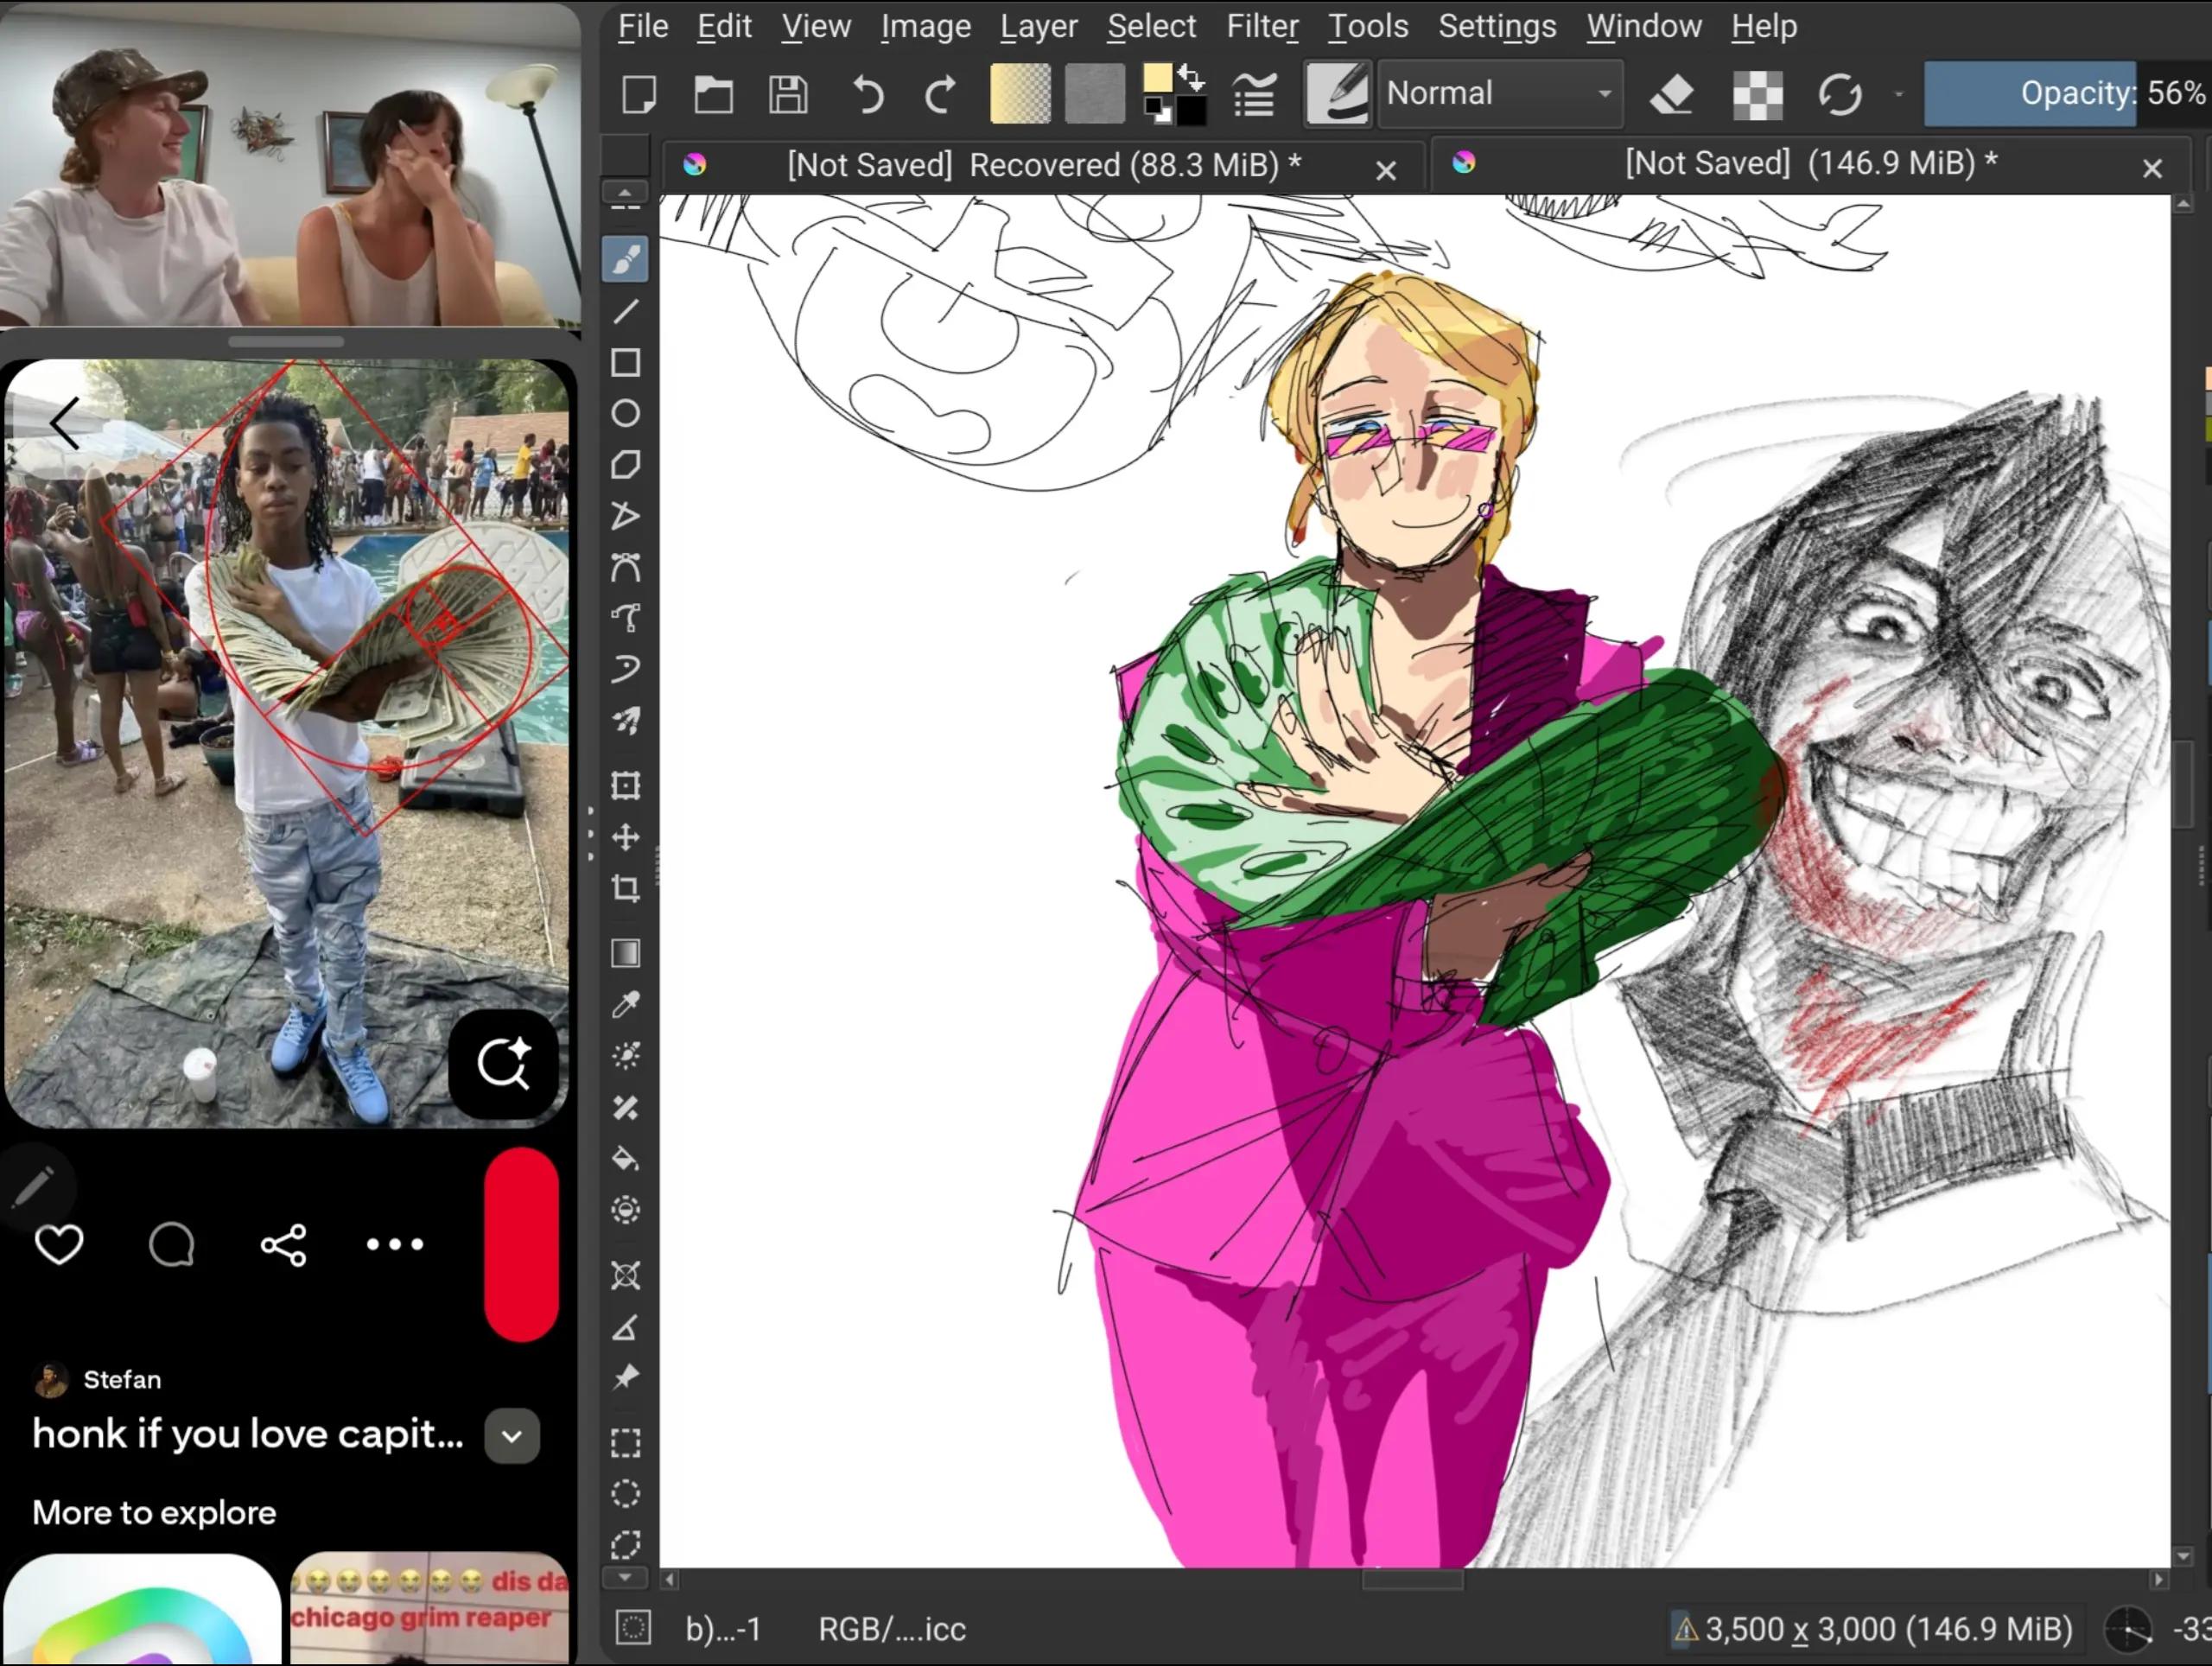The image size is (2212, 1666).
Task: Toggle selection display mode in status bar
Action: pyautogui.click(x=633, y=1628)
